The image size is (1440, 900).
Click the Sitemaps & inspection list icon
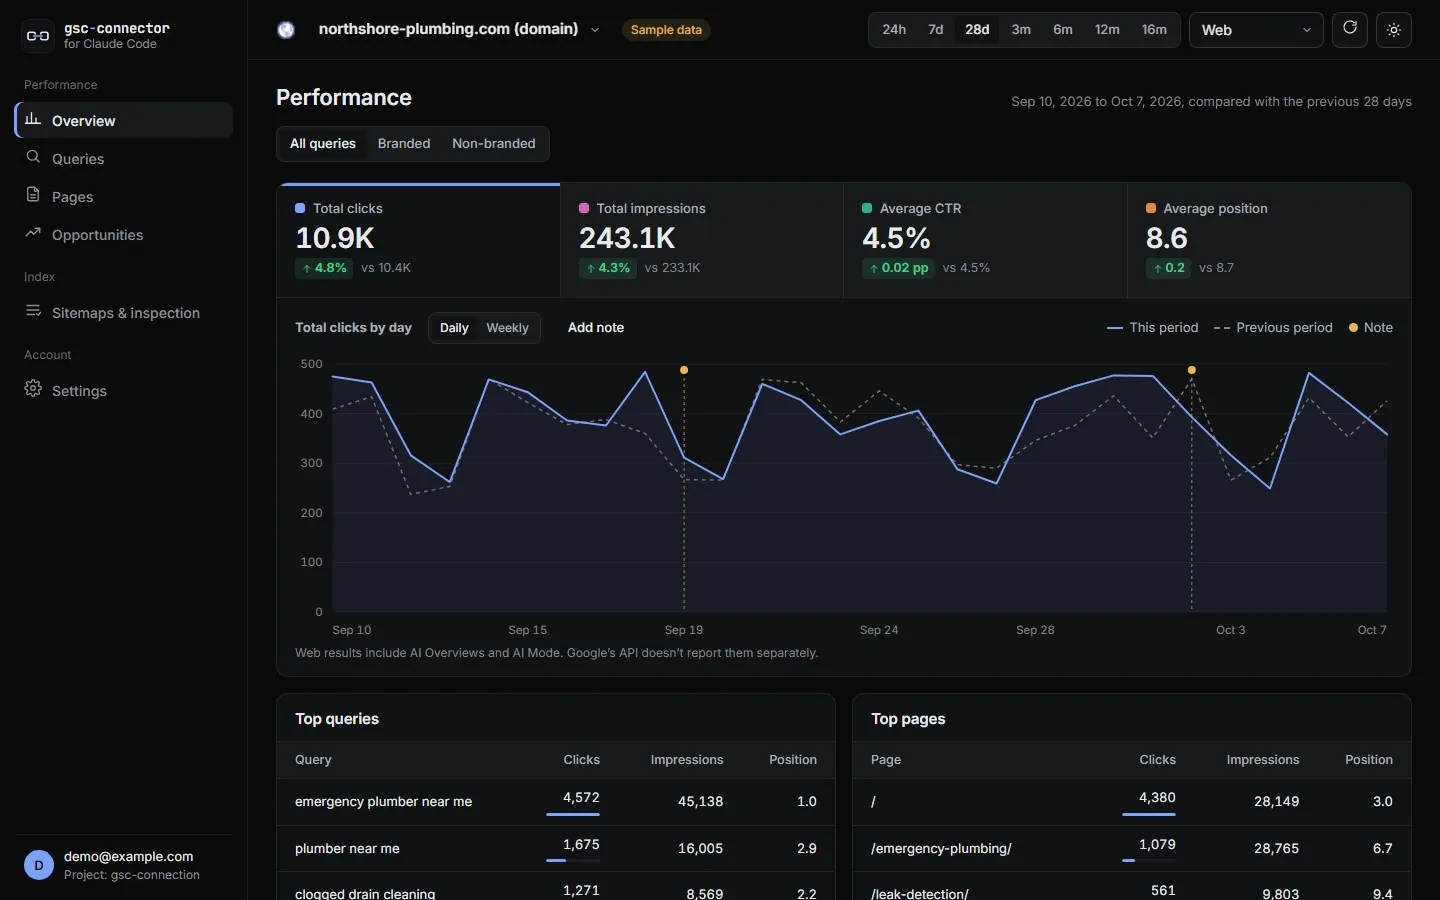(x=33, y=312)
